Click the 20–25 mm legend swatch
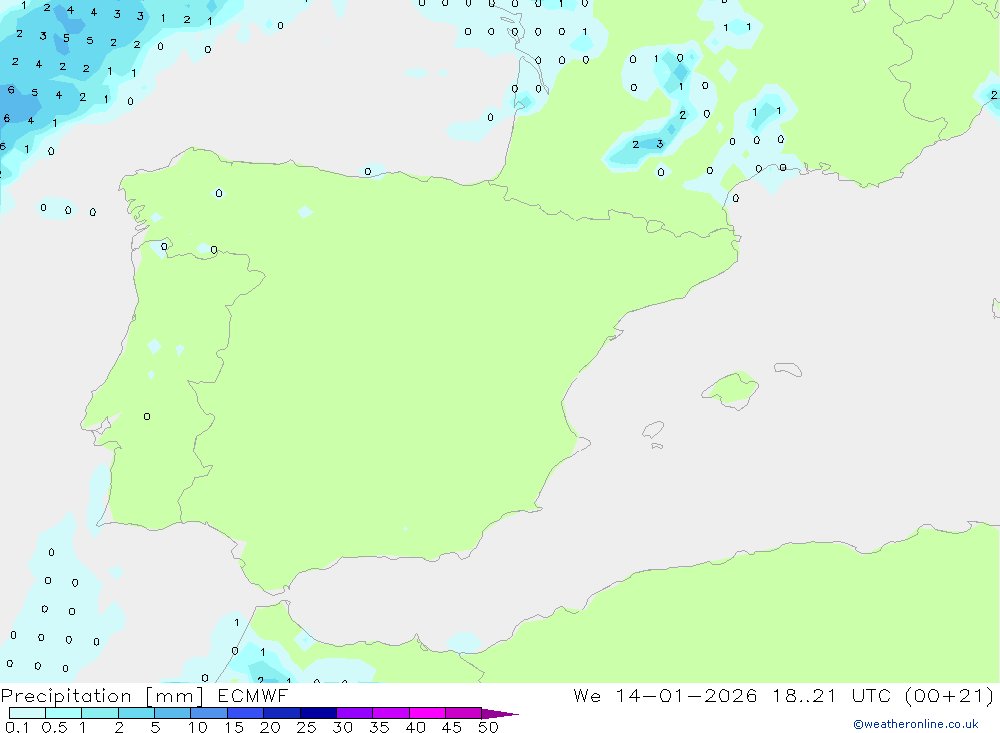Screen dimensions: 1000x733 click(x=282, y=713)
